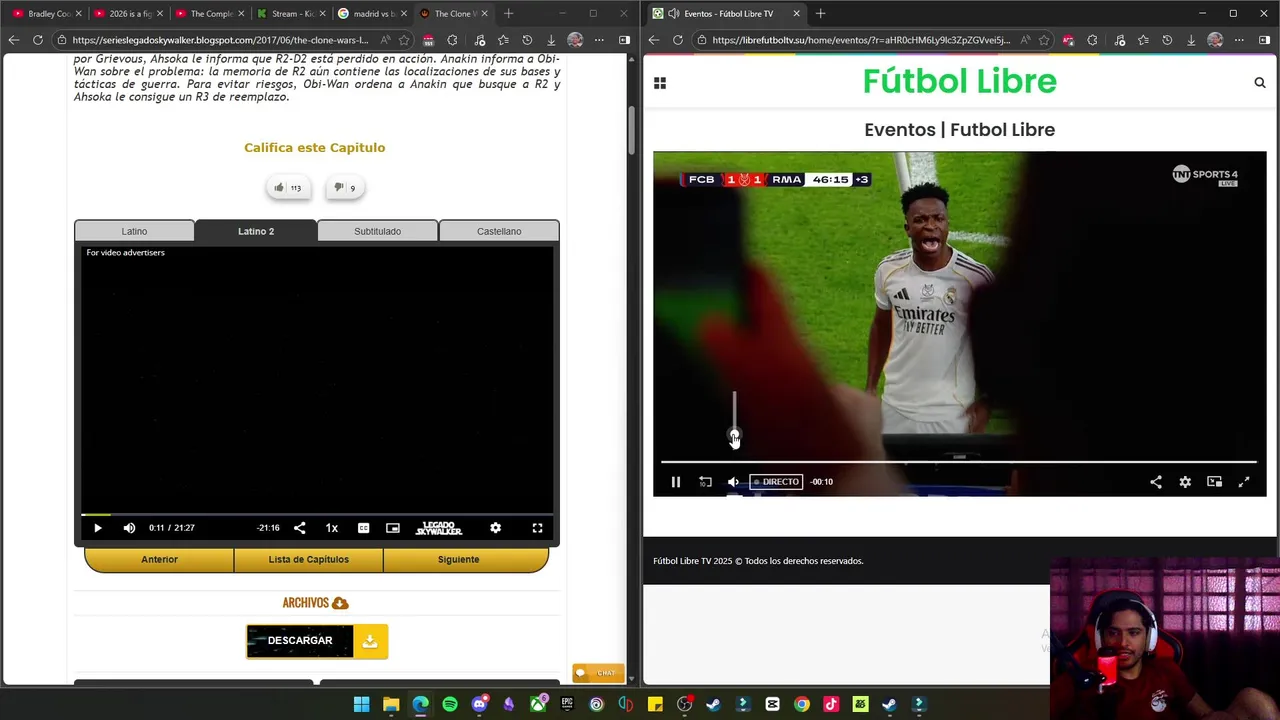1280x720 pixels.
Task: Click the DESCARGAR download button
Action: (317, 641)
